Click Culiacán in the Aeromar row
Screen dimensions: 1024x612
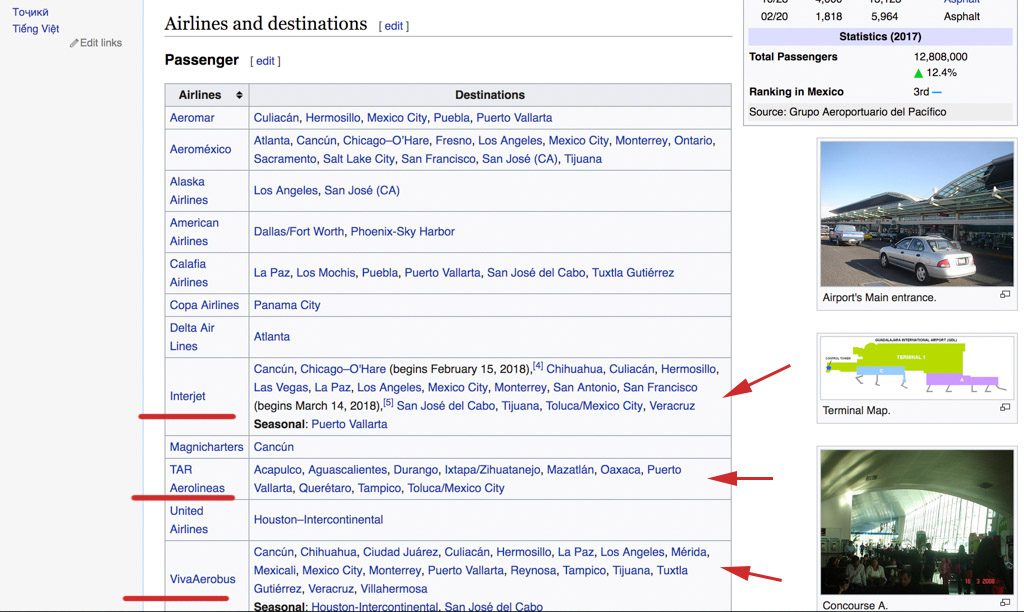276,118
